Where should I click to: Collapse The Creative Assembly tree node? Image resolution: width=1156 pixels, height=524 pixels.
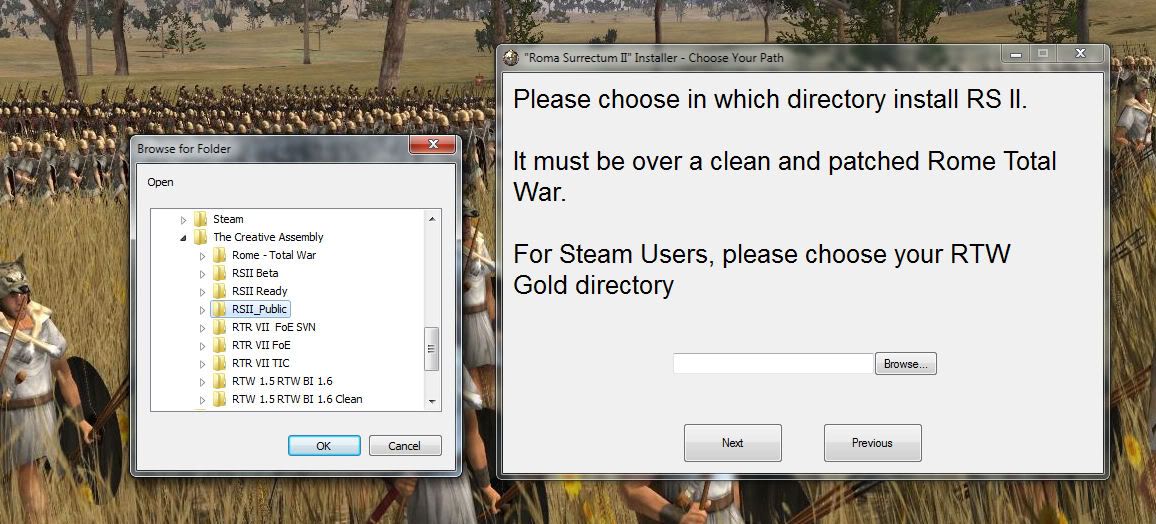click(x=184, y=237)
